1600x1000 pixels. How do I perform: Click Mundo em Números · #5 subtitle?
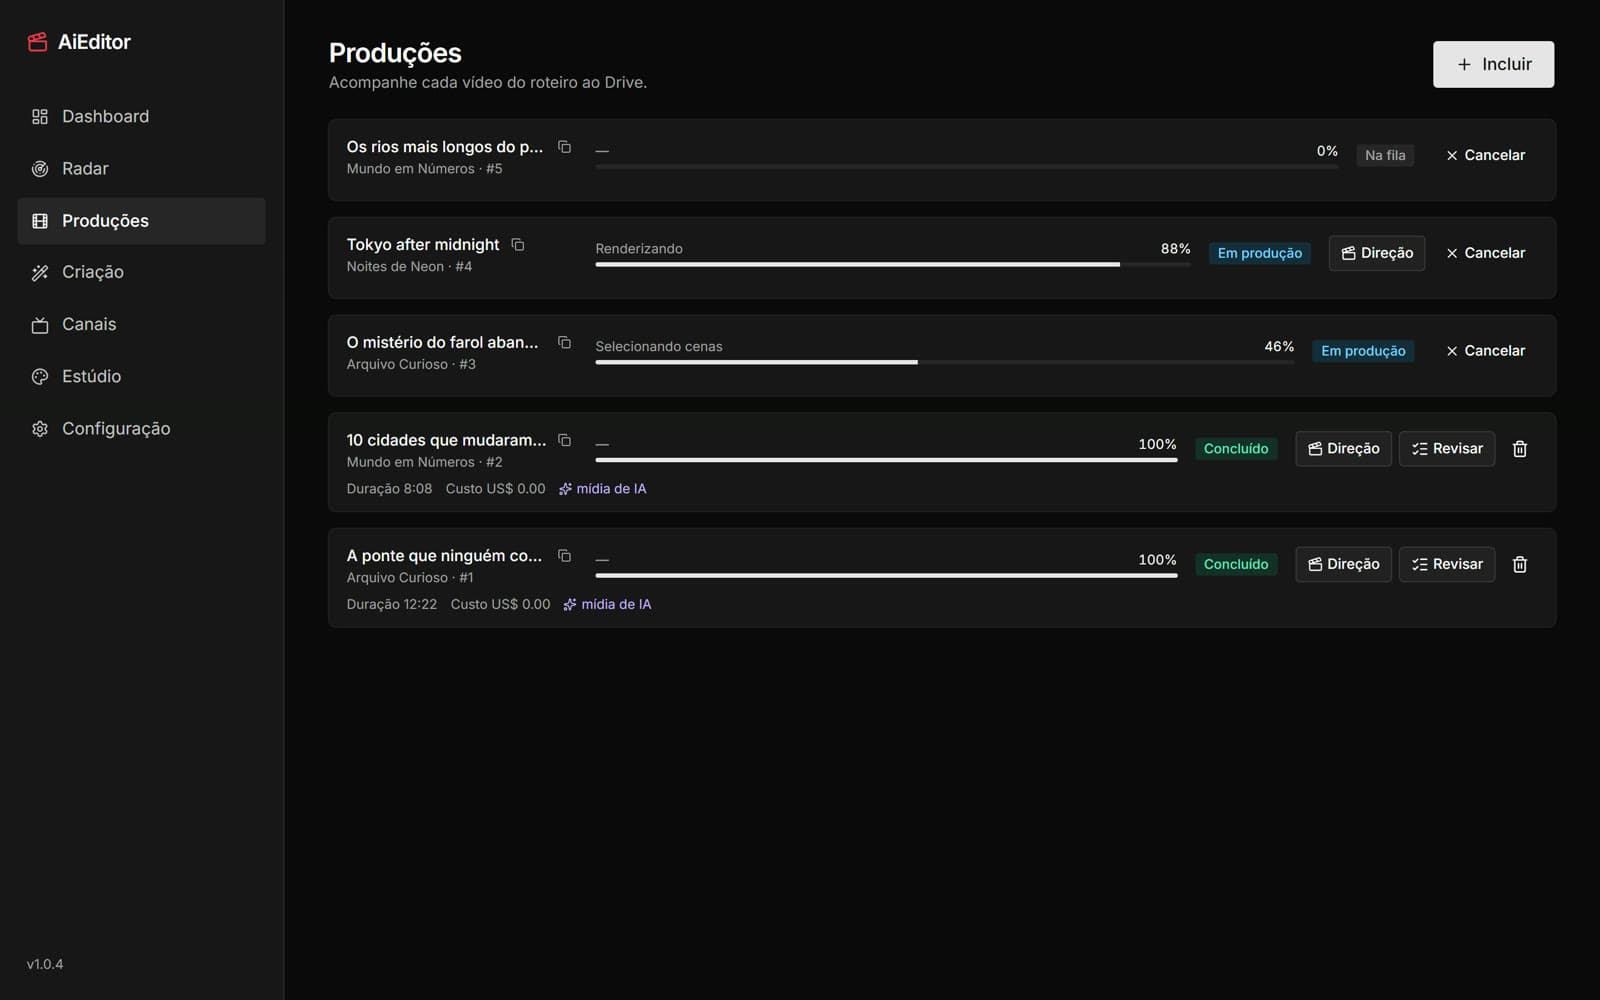(425, 169)
